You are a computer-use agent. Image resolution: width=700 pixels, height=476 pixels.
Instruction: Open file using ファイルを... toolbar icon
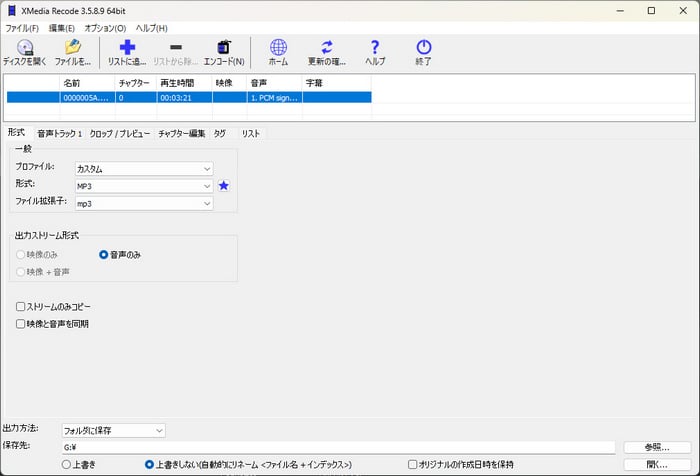(73, 53)
